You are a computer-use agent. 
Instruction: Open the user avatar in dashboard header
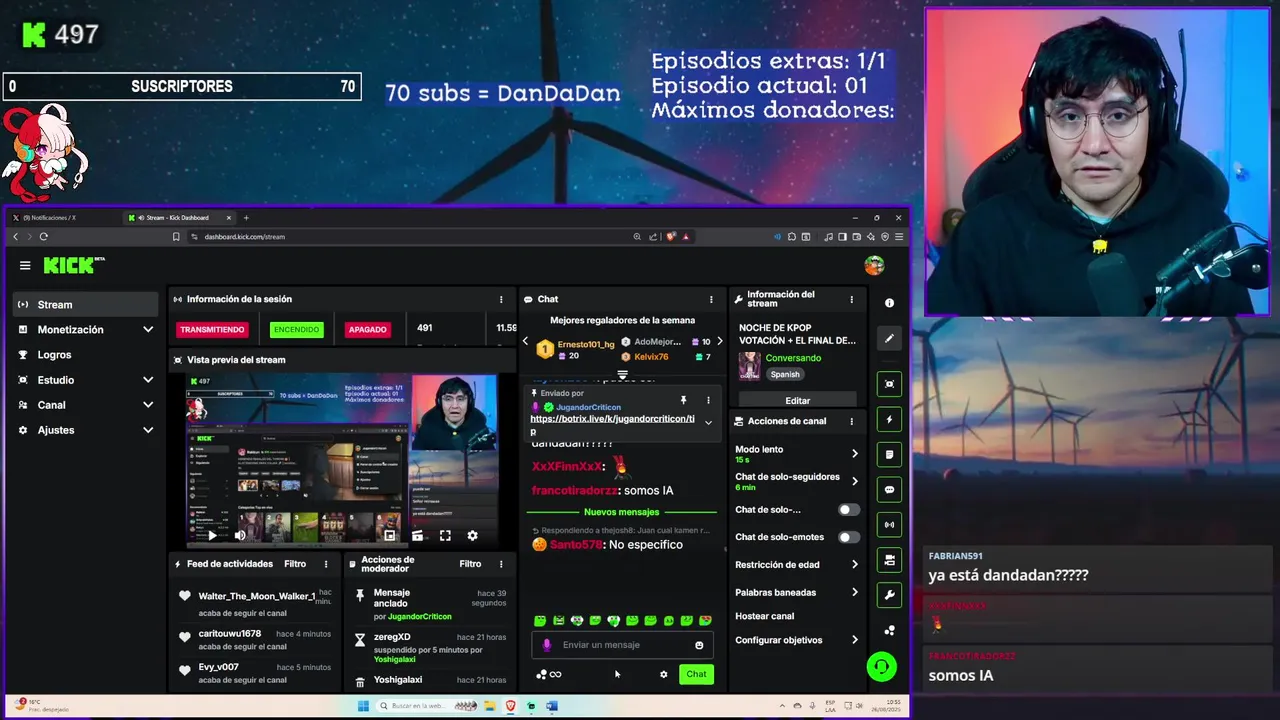pyautogui.click(x=874, y=265)
